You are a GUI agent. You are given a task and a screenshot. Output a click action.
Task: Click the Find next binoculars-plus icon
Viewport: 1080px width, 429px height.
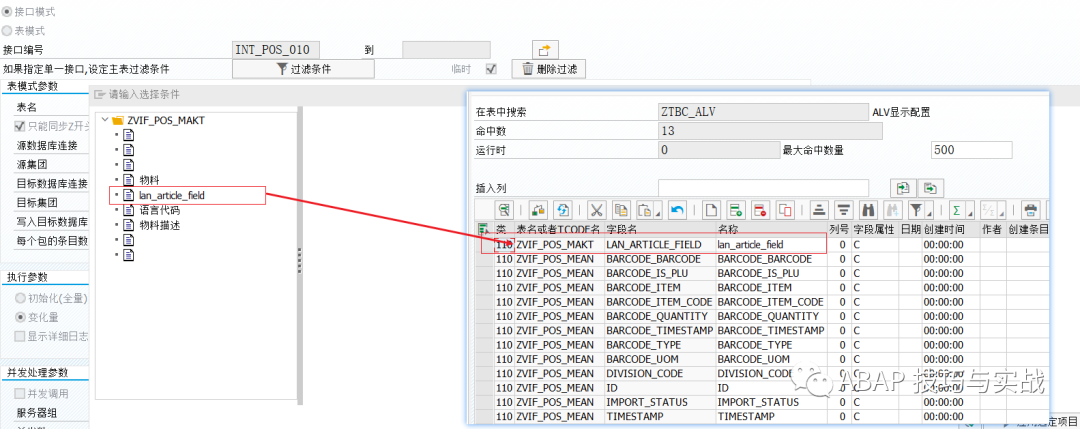tap(893, 210)
